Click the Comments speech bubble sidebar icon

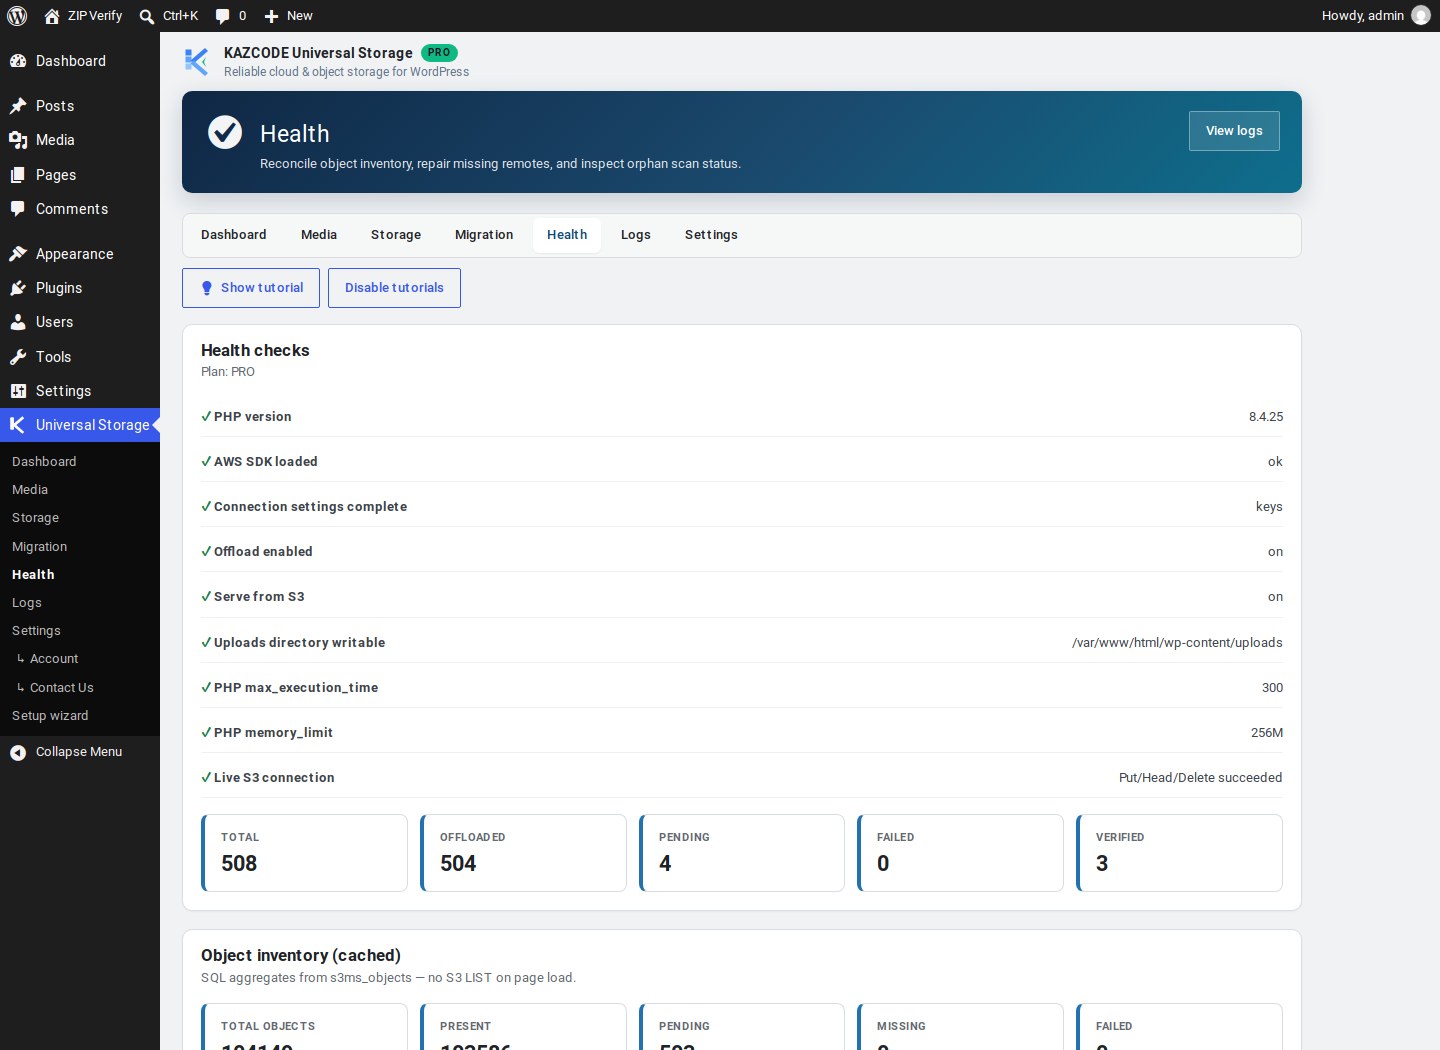coord(18,209)
